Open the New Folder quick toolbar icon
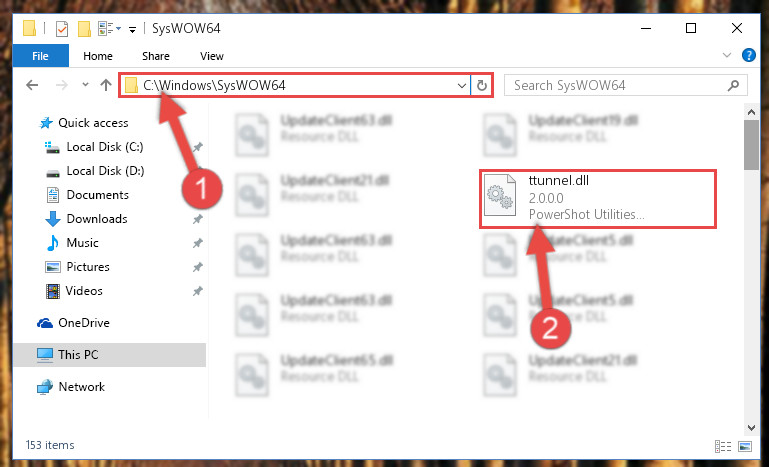Image resolution: width=769 pixels, height=467 pixels. tap(84, 29)
